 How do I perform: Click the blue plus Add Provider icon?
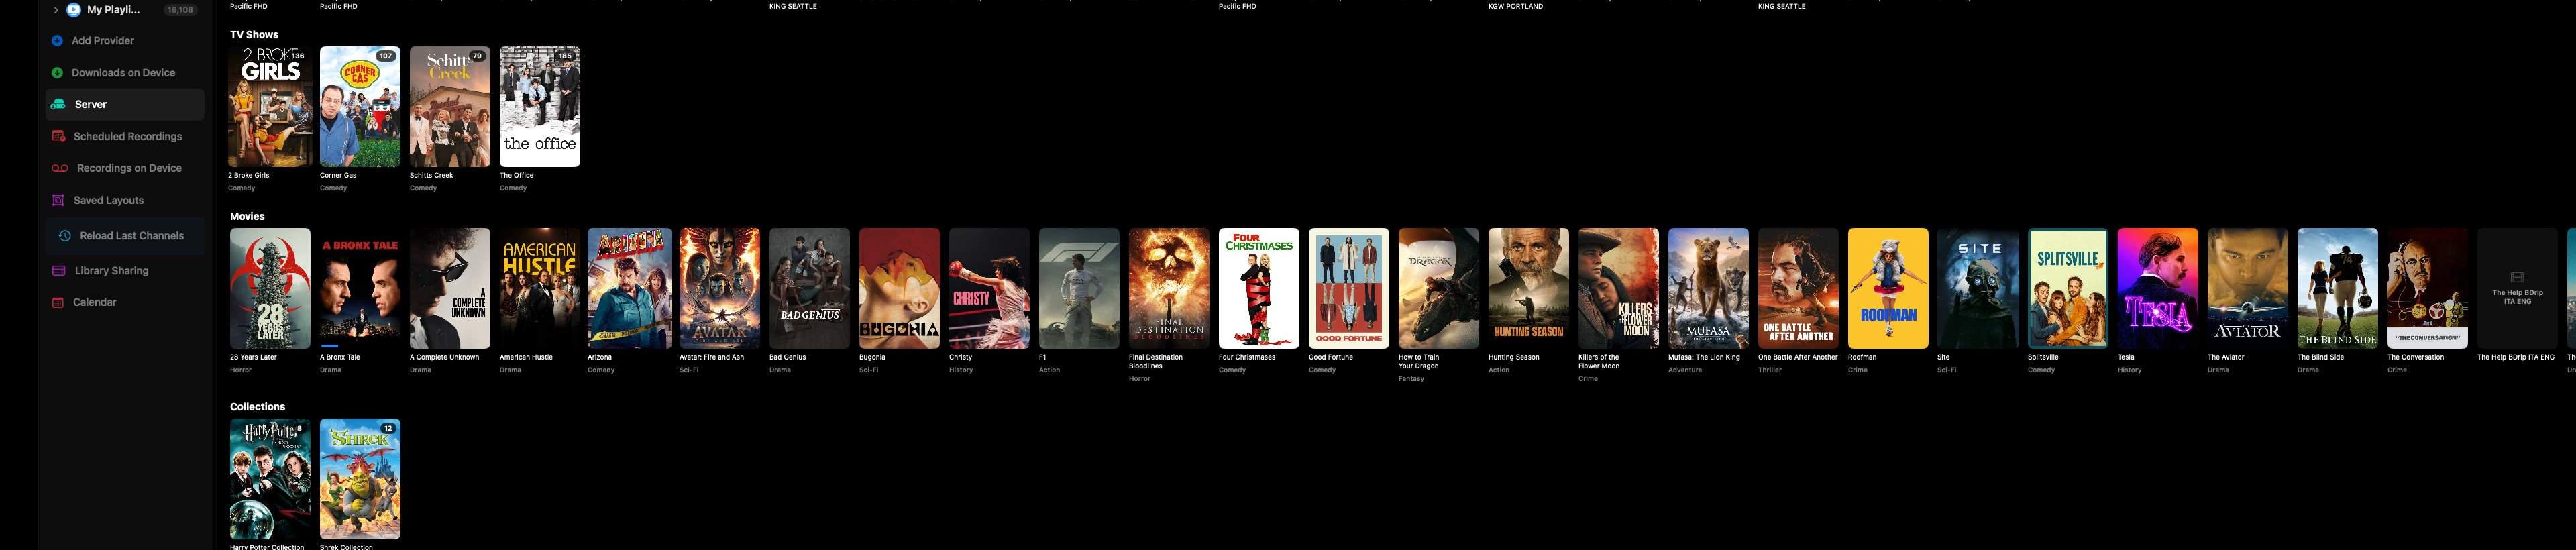coord(57,41)
